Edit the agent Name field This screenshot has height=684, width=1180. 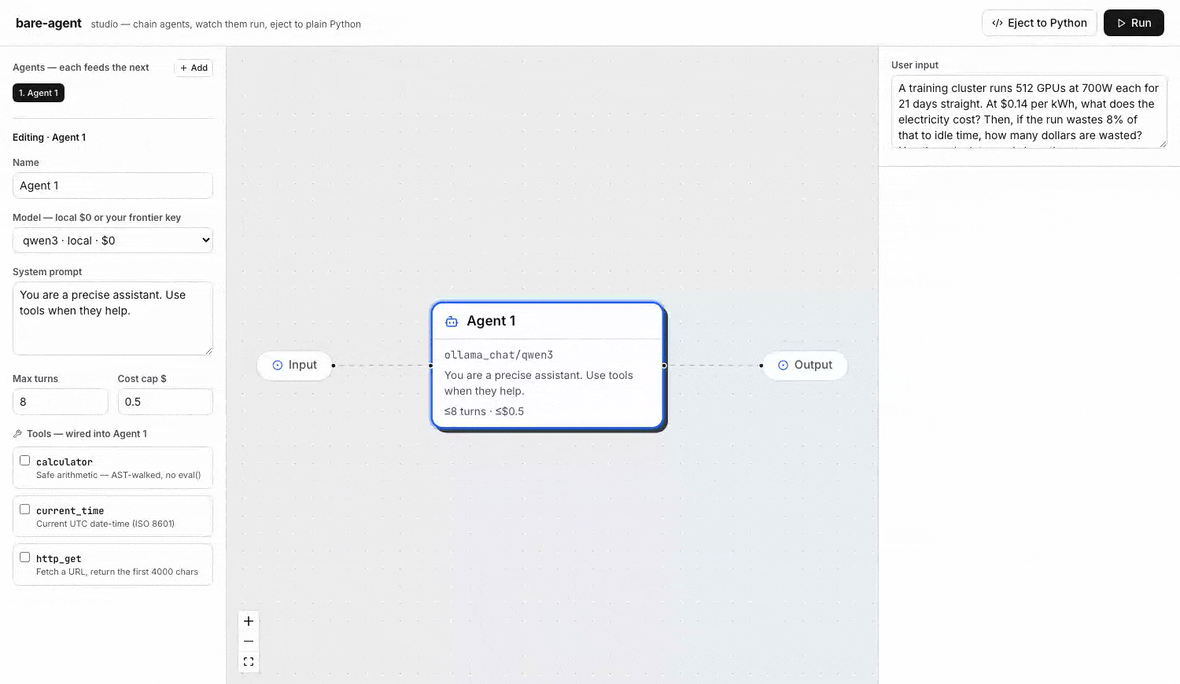pyautogui.click(x=113, y=185)
